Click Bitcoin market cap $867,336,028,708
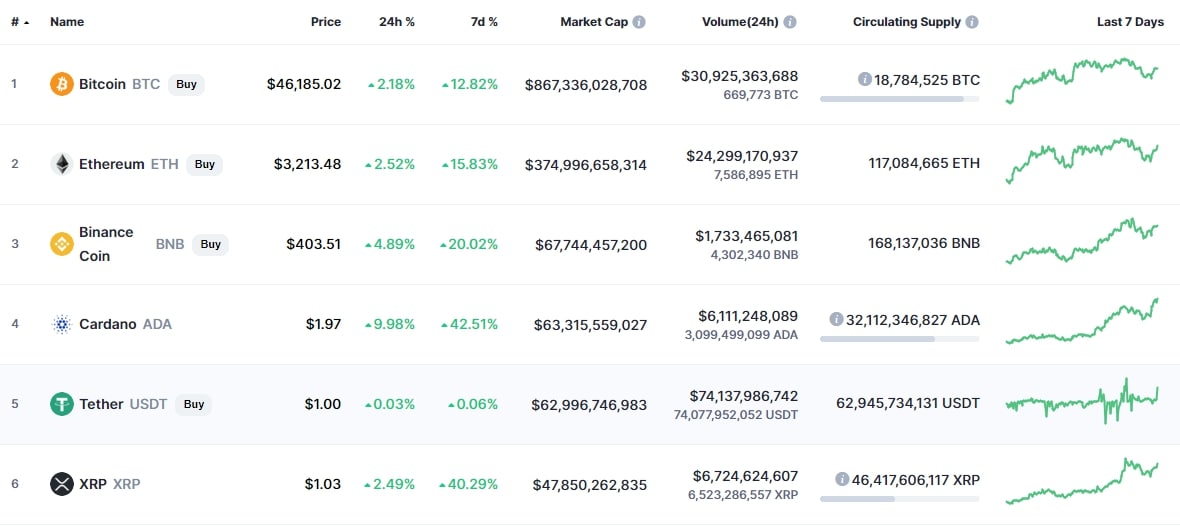This screenshot has width=1180, height=526. click(585, 84)
